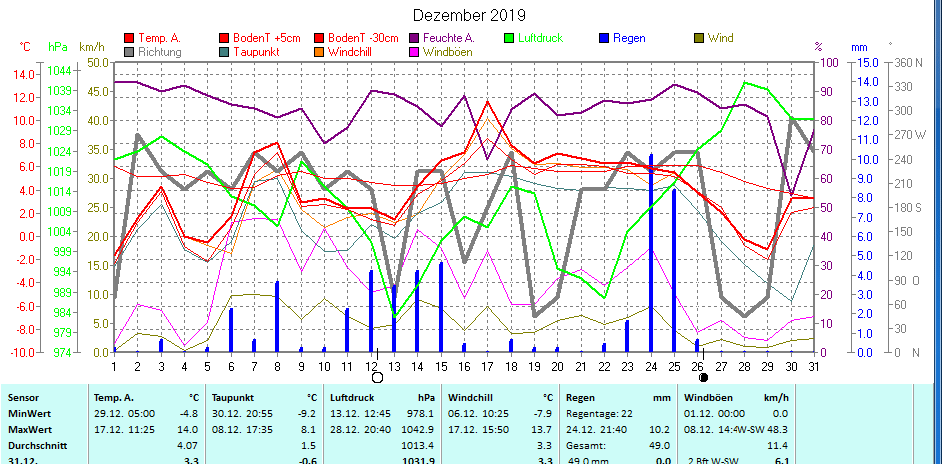The height and width of the screenshot is (464, 942).
Task: Click the teal Taupunkt legend swatch
Action: (x=224, y=52)
